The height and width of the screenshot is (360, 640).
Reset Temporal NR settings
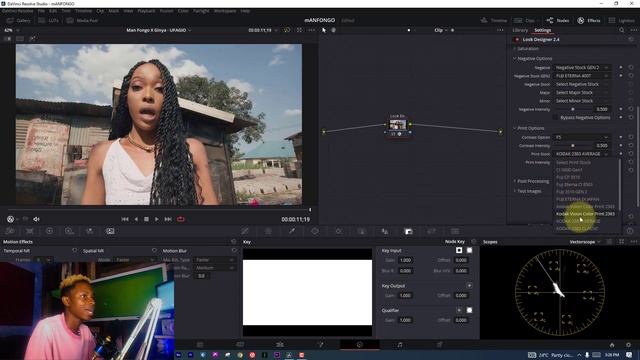[74, 251]
